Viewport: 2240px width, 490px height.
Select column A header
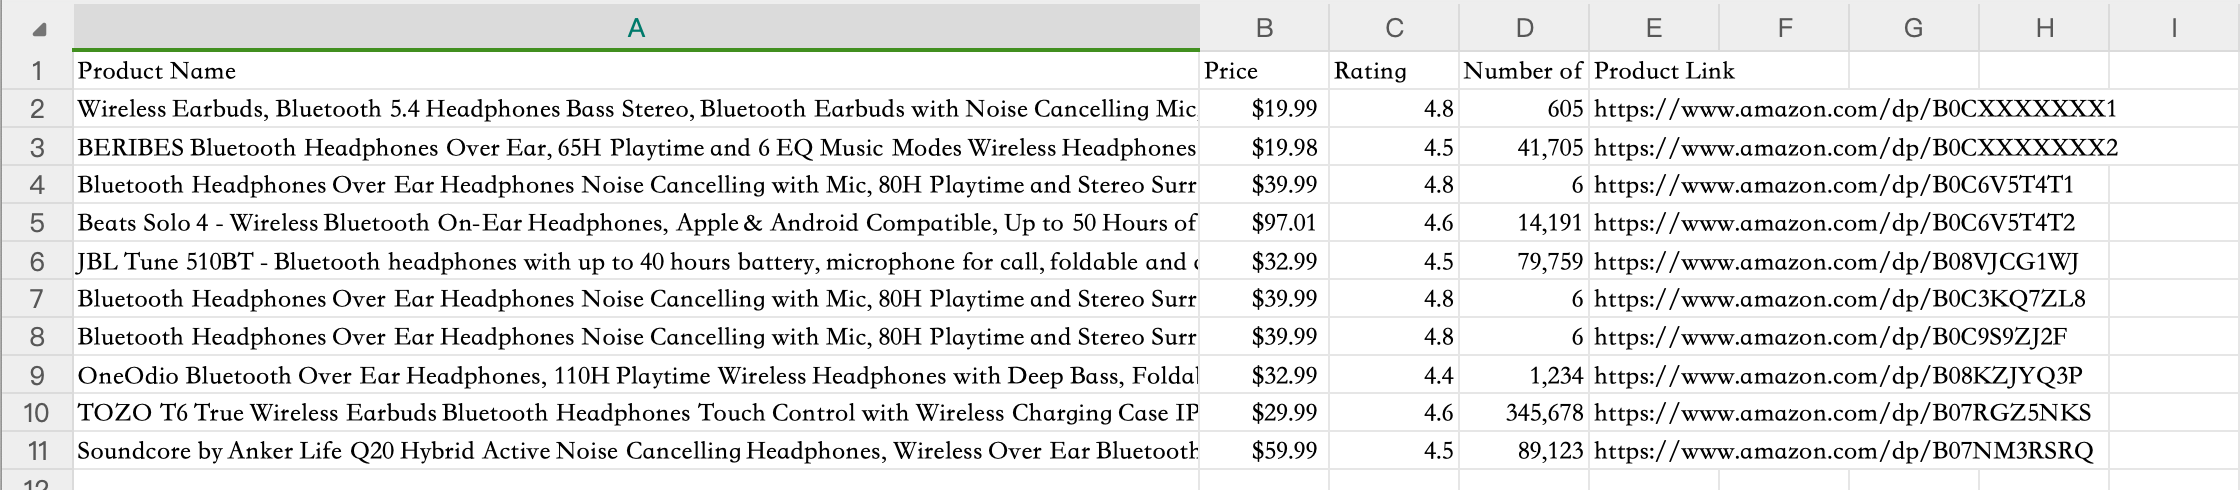point(636,28)
